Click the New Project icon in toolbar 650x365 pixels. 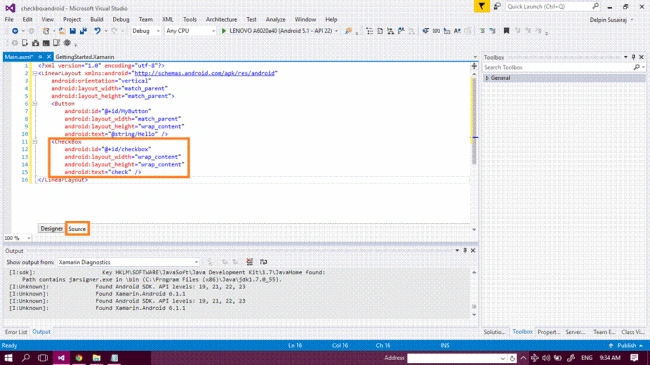coord(46,31)
